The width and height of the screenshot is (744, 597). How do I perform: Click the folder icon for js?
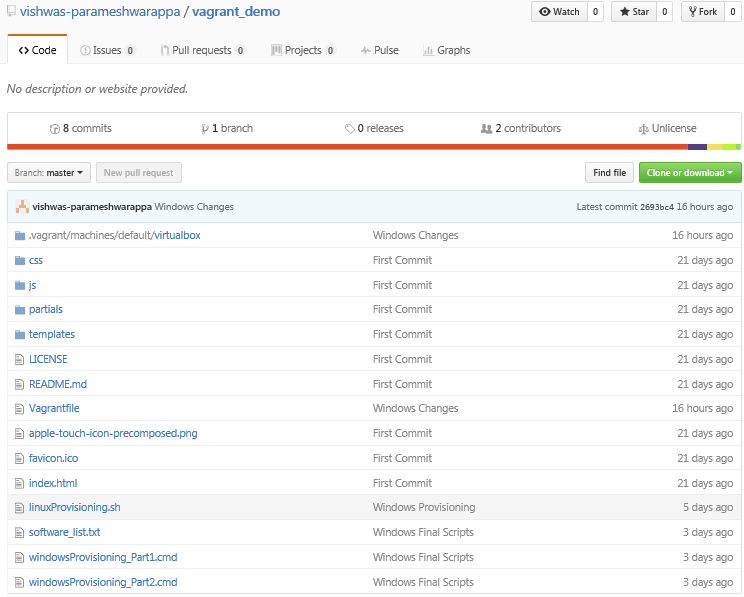click(x=19, y=285)
